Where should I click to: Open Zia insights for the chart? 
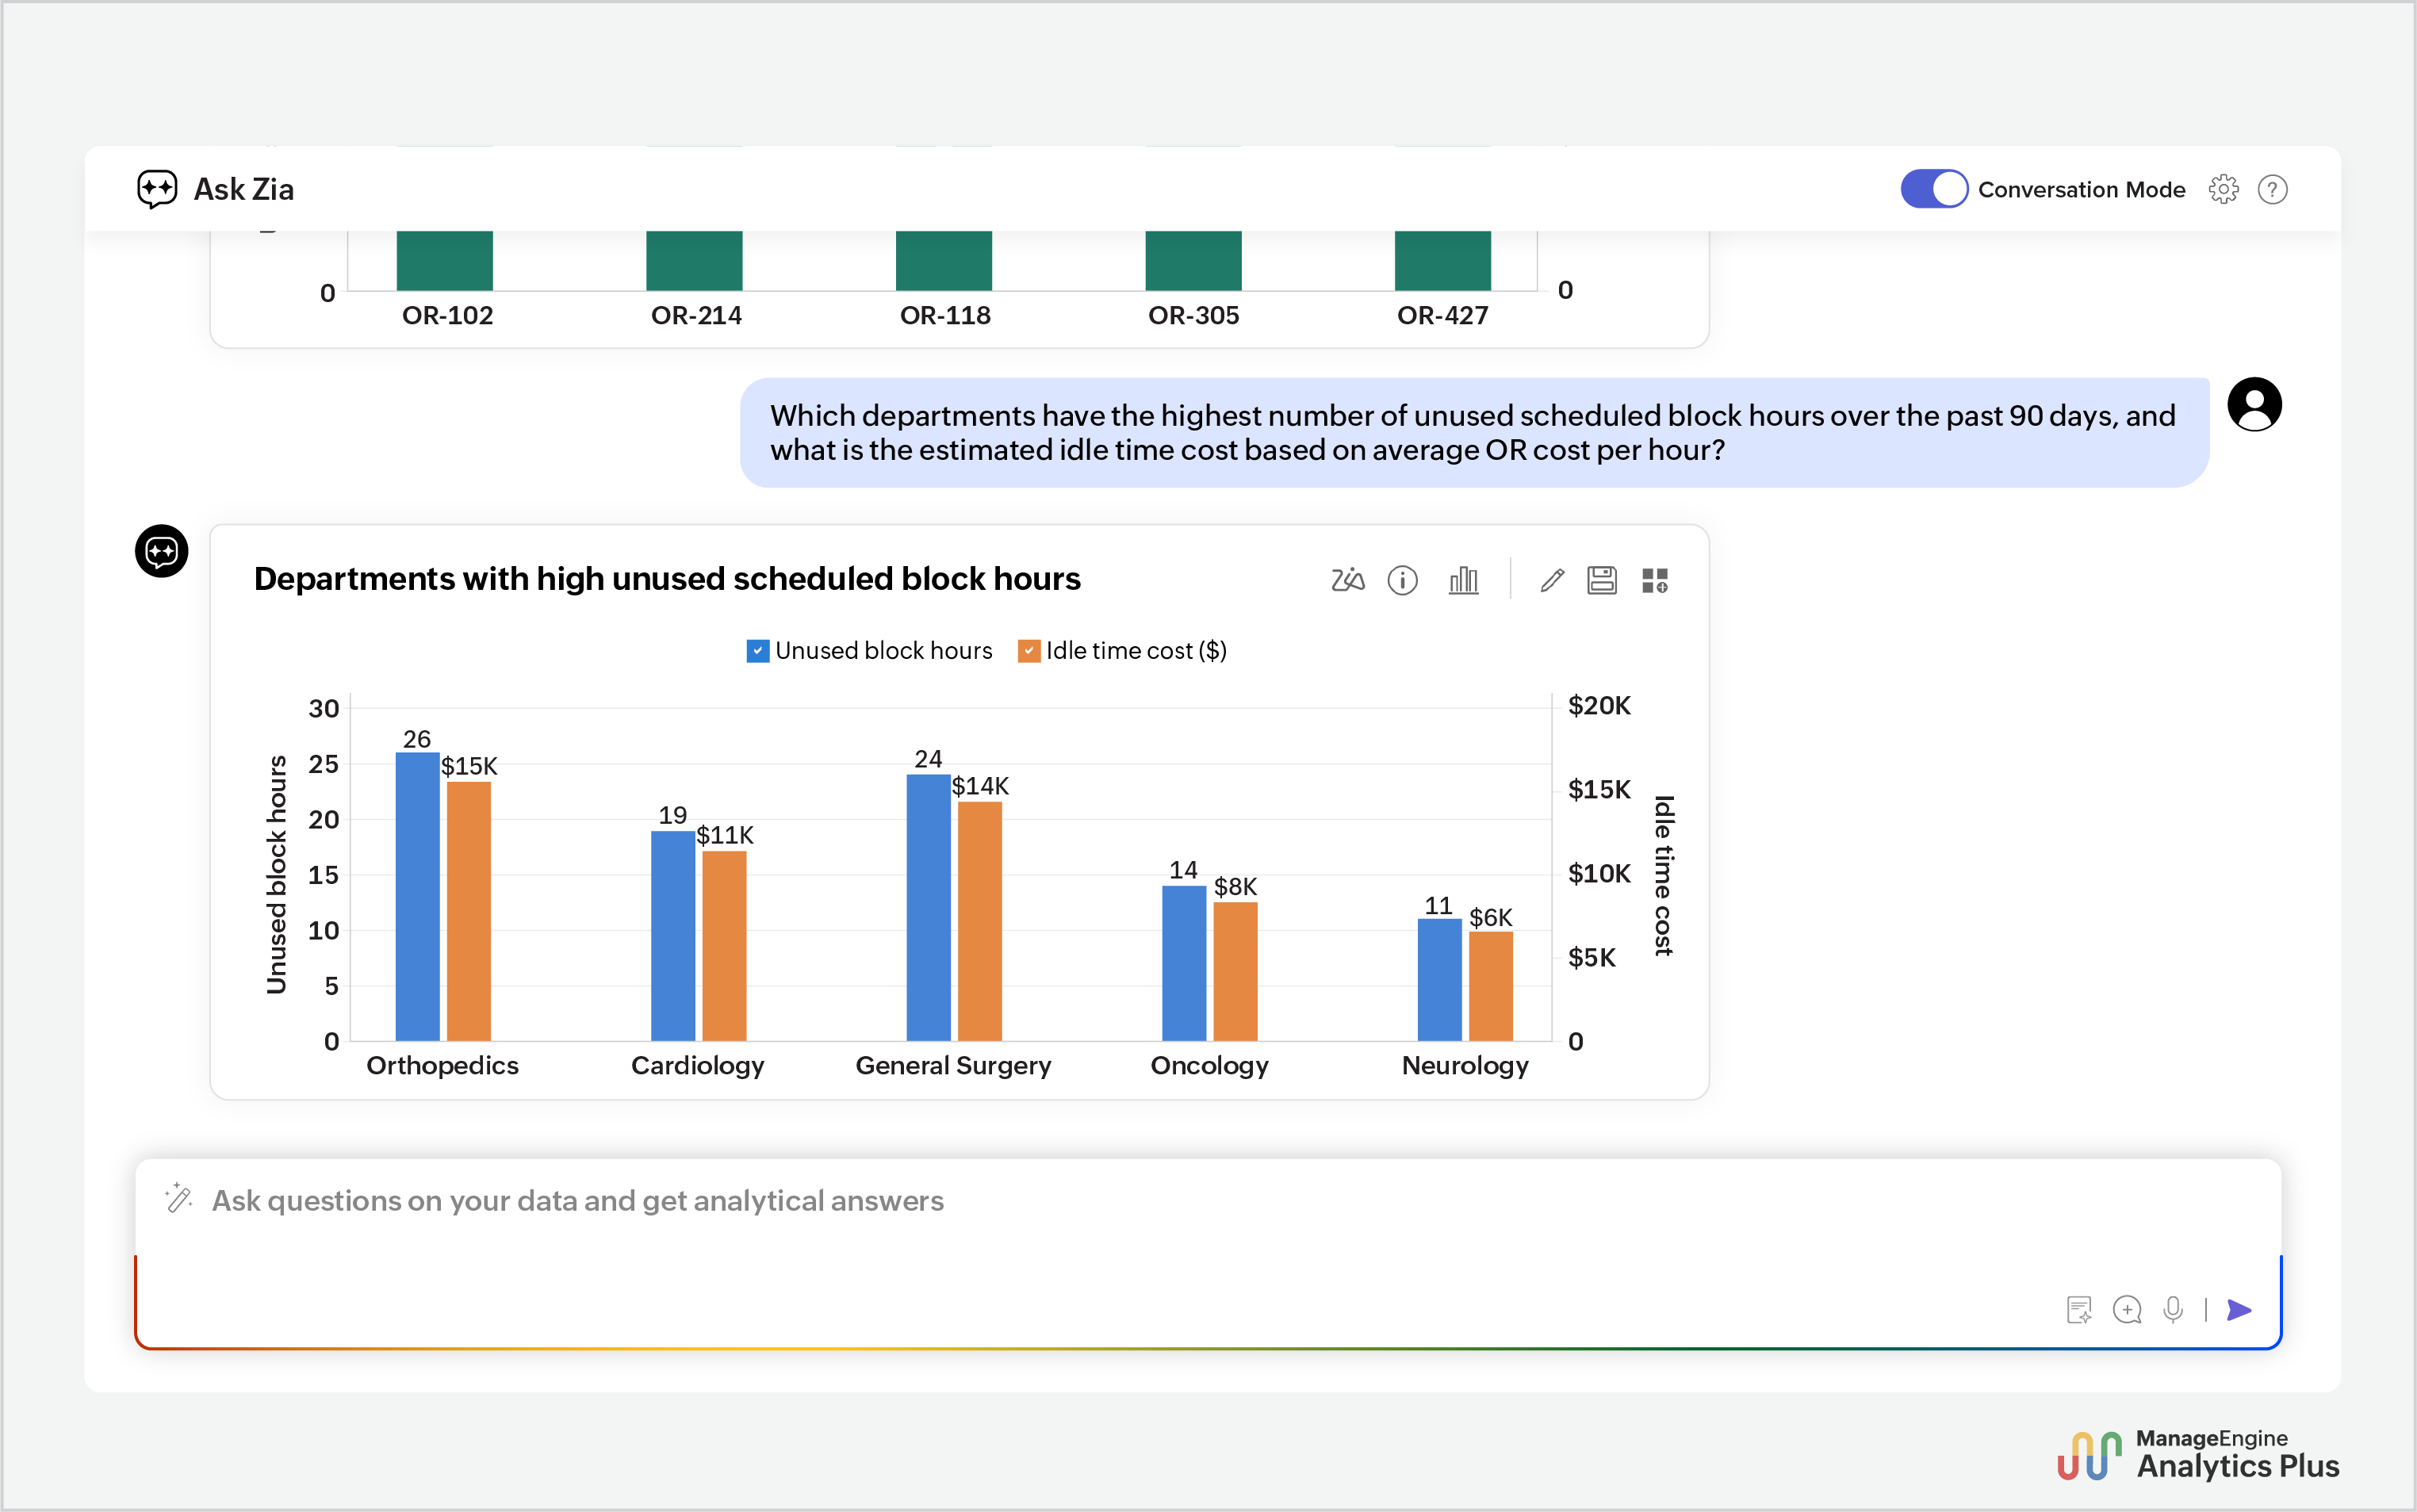tap(1347, 580)
